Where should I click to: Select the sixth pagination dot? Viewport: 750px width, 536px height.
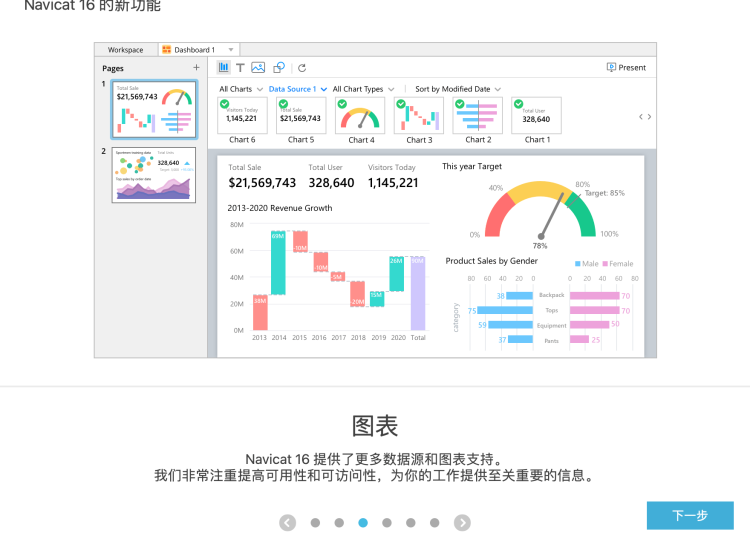click(x=434, y=523)
